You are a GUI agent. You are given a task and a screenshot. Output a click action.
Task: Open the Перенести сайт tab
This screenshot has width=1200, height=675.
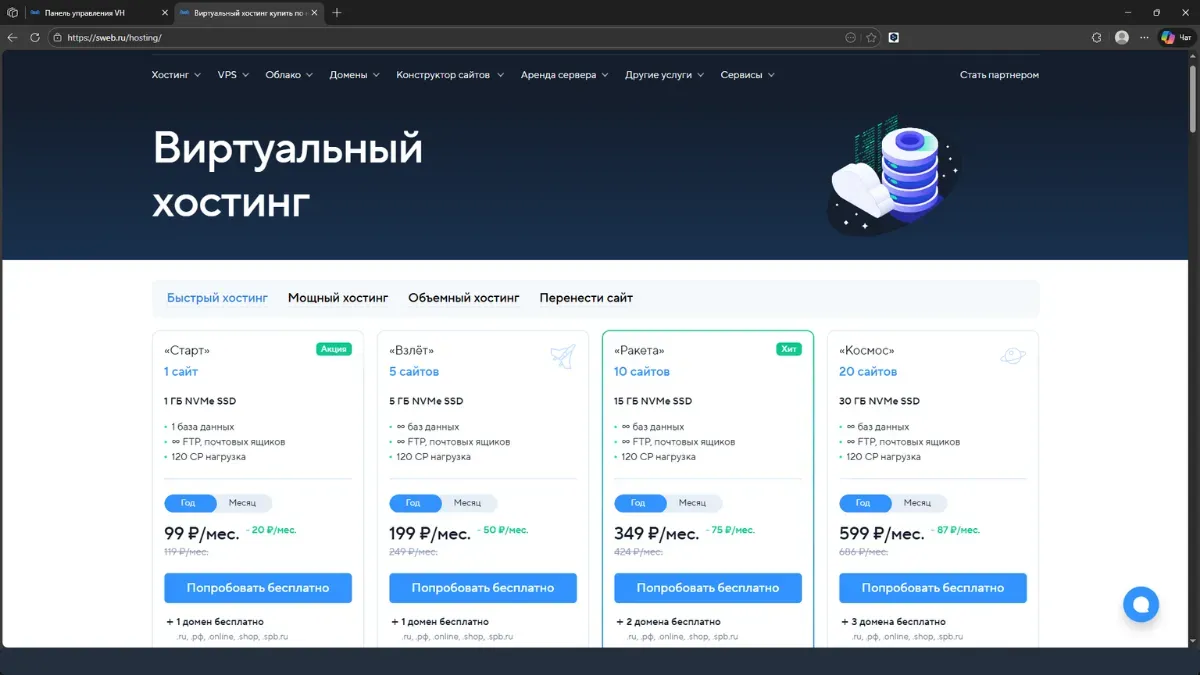point(588,297)
